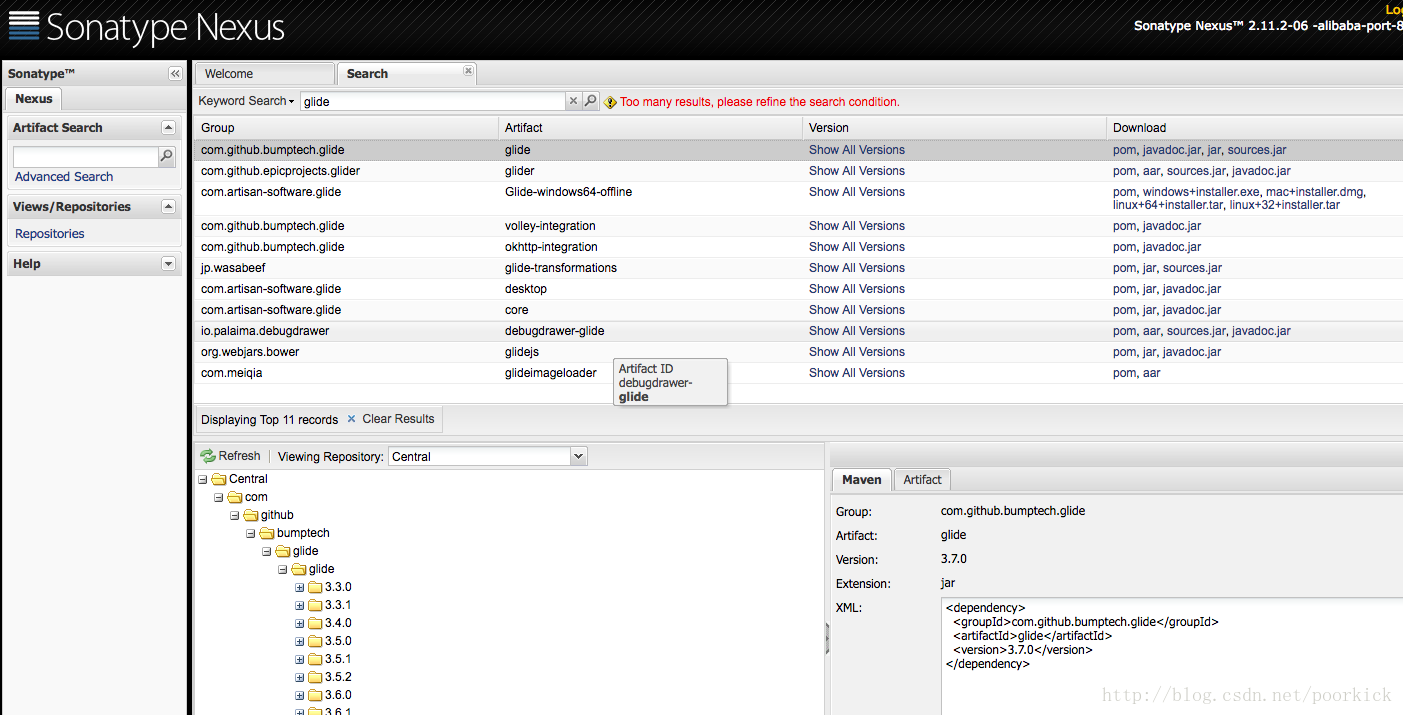Open Advanced Search link
This screenshot has height=715, width=1403.
click(64, 177)
